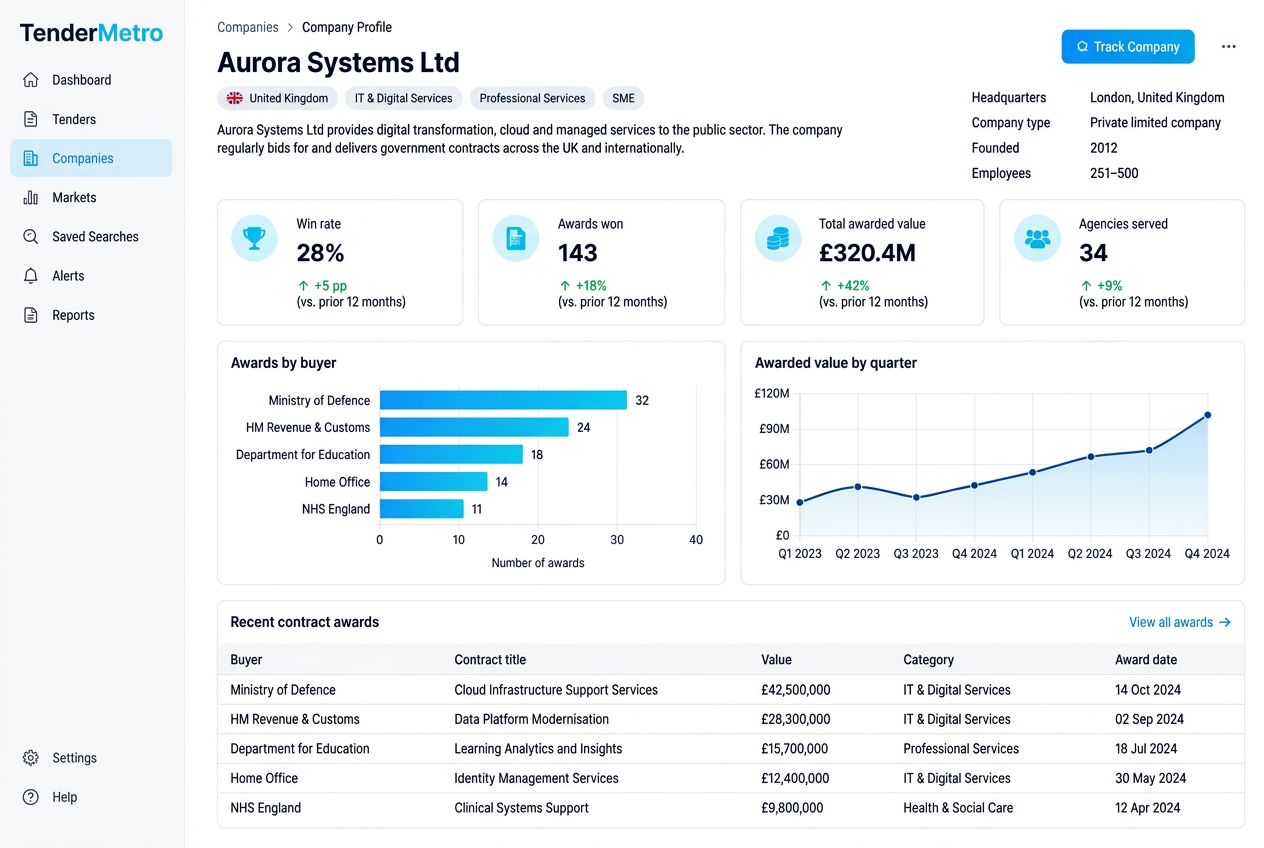Click the Help question mark icon
Viewport: 1264px width, 848px height.
point(31,797)
